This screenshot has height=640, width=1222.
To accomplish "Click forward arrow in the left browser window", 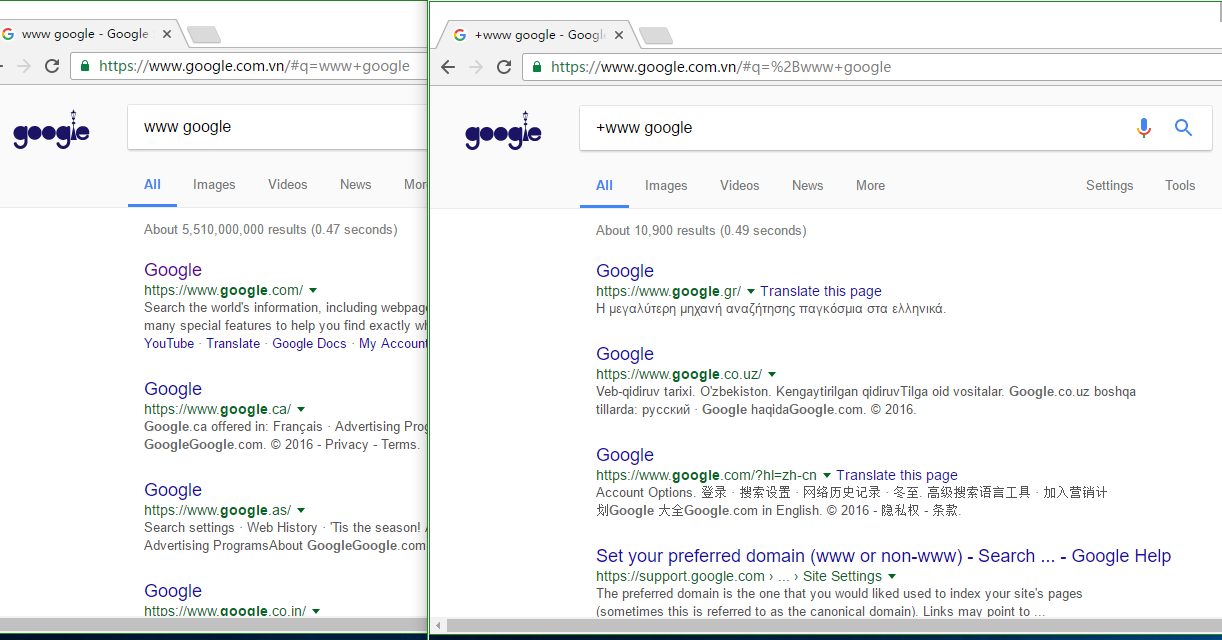I will pyautogui.click(x=24, y=66).
